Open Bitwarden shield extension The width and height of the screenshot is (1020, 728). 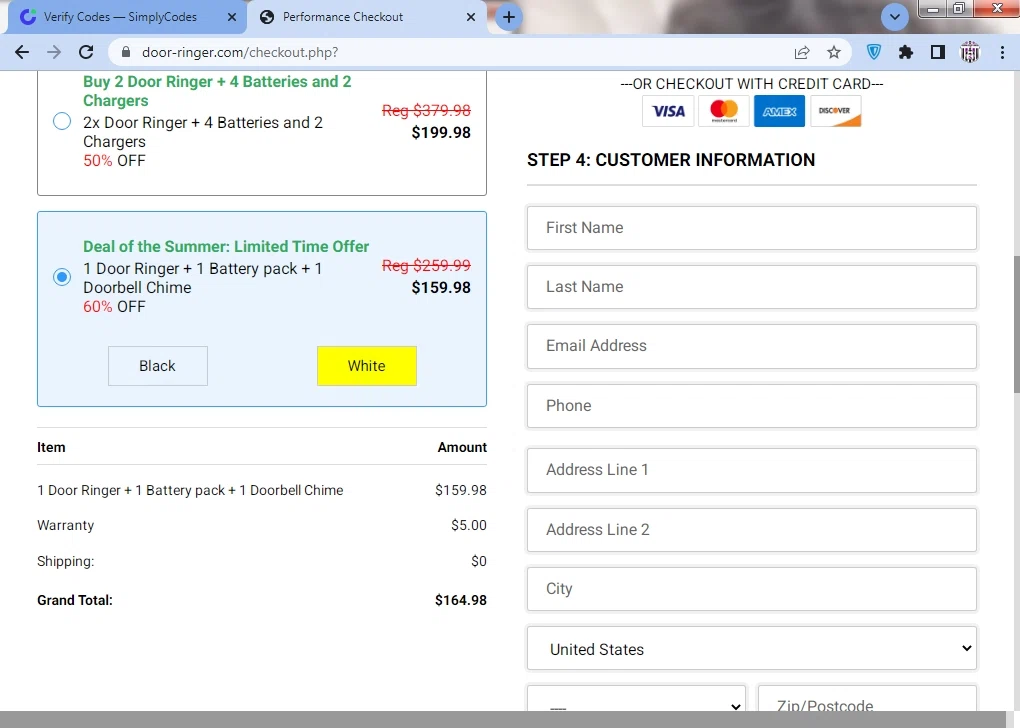tap(874, 53)
